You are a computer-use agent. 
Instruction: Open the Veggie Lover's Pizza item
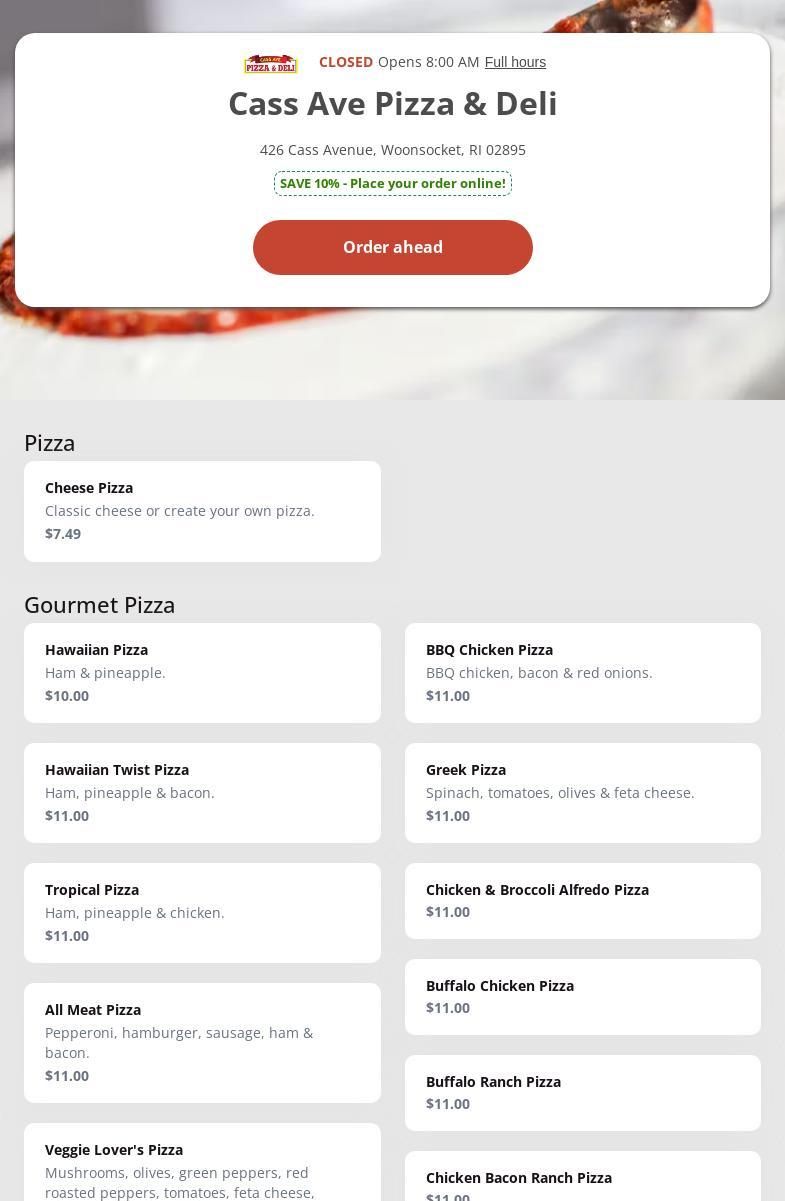pos(202,1165)
